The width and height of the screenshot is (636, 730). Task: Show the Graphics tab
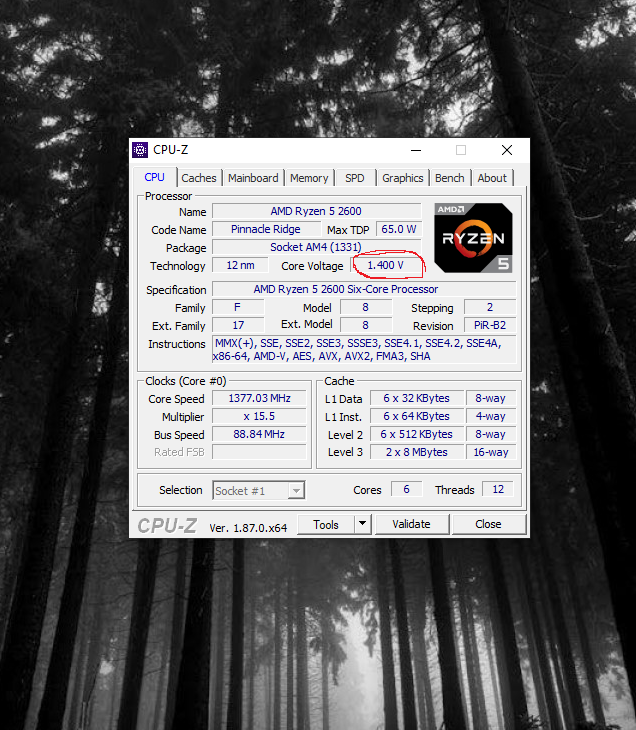pos(403,178)
